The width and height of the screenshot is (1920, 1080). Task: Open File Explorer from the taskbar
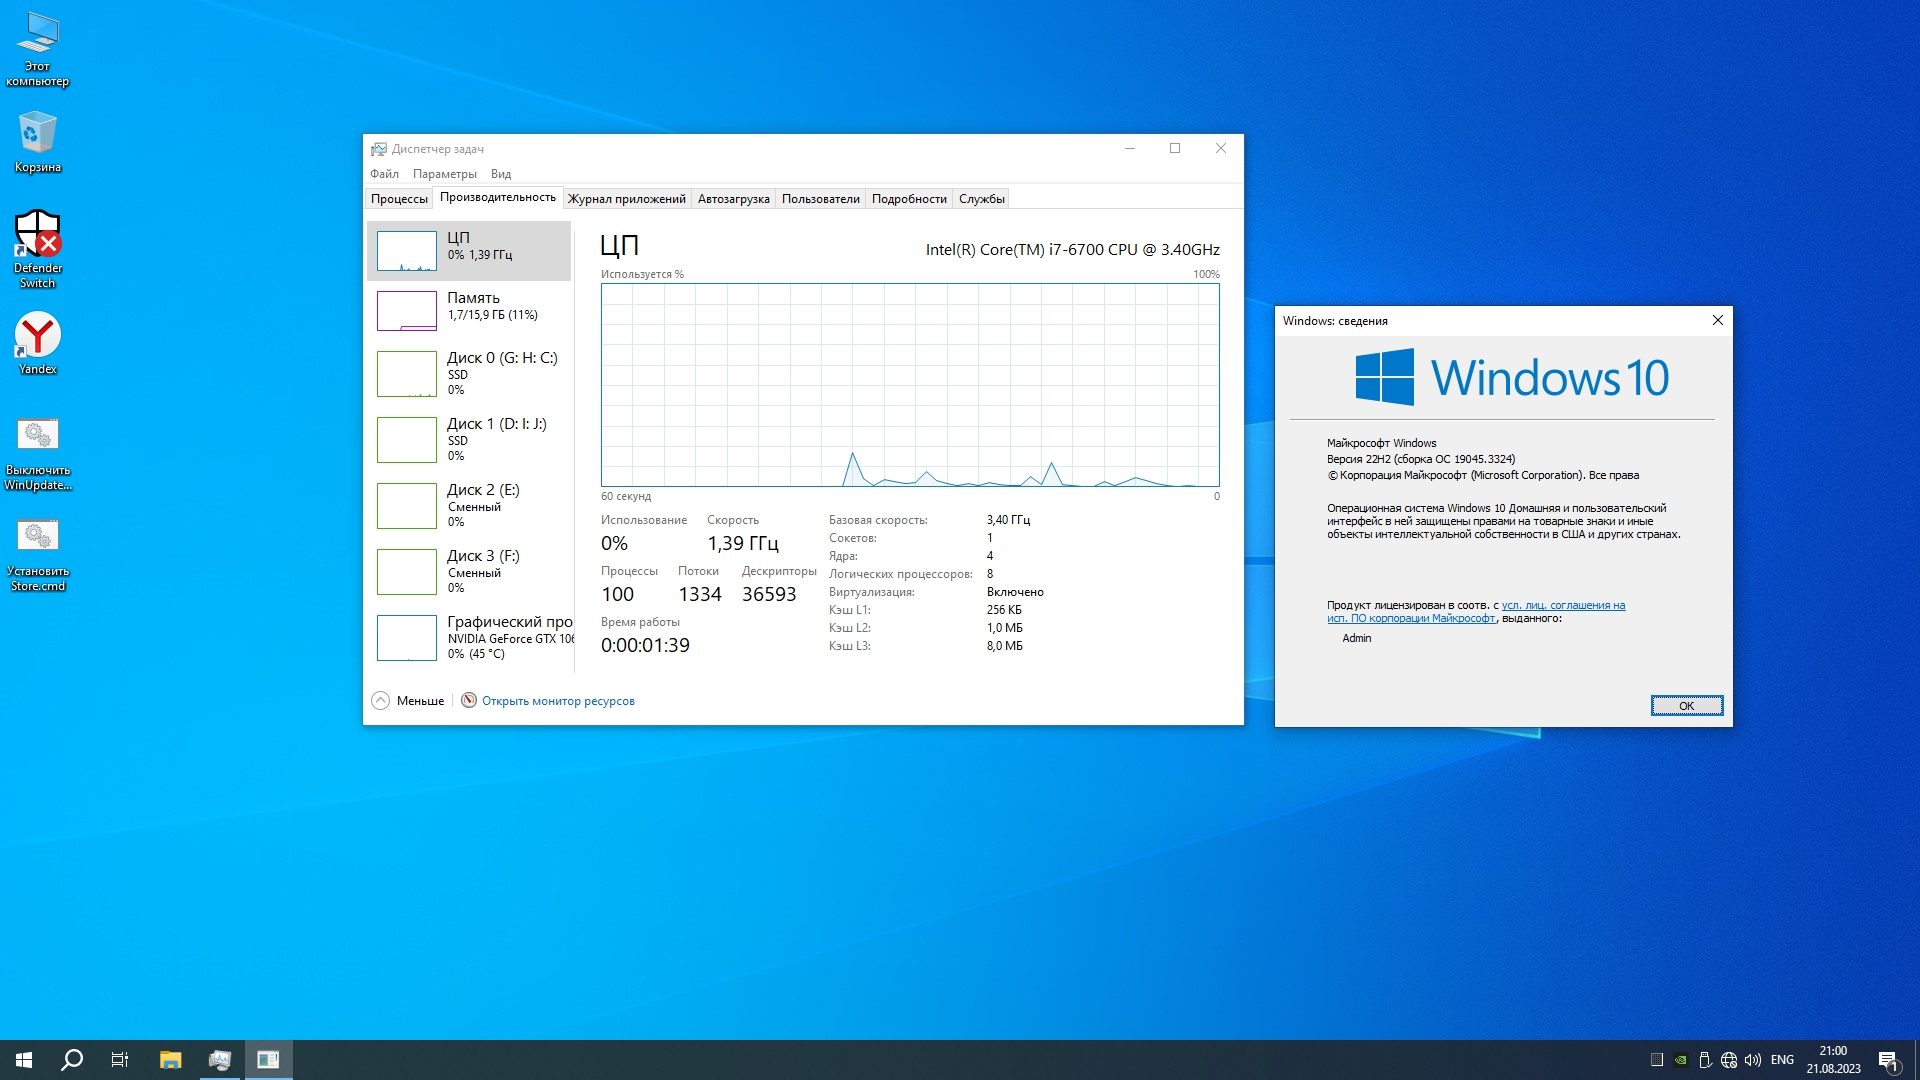[x=170, y=1060]
